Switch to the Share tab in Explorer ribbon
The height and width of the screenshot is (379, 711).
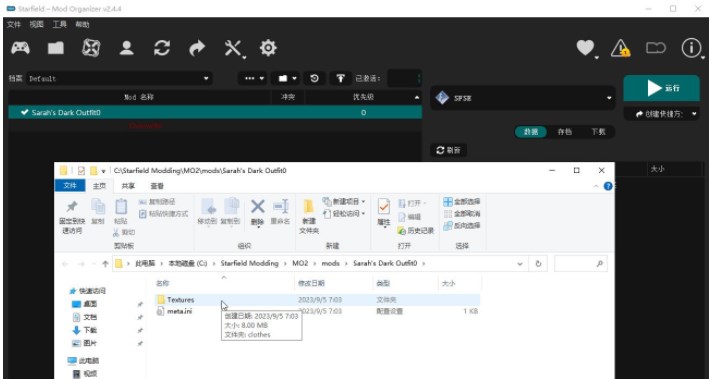point(128,186)
